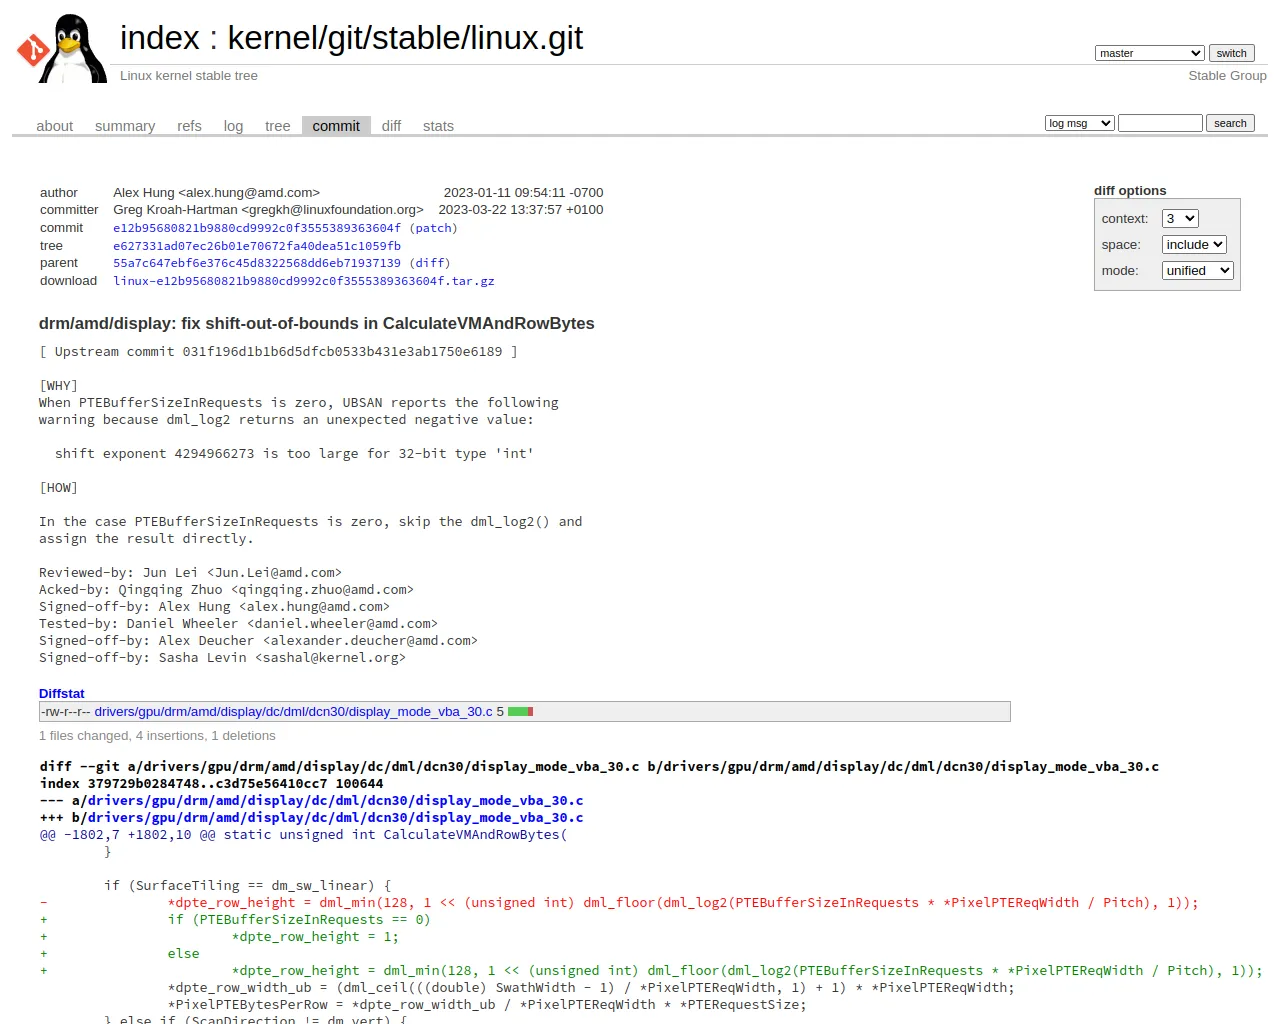Open the a/ file path link in diff
1280x1024 pixels.
coord(335,800)
